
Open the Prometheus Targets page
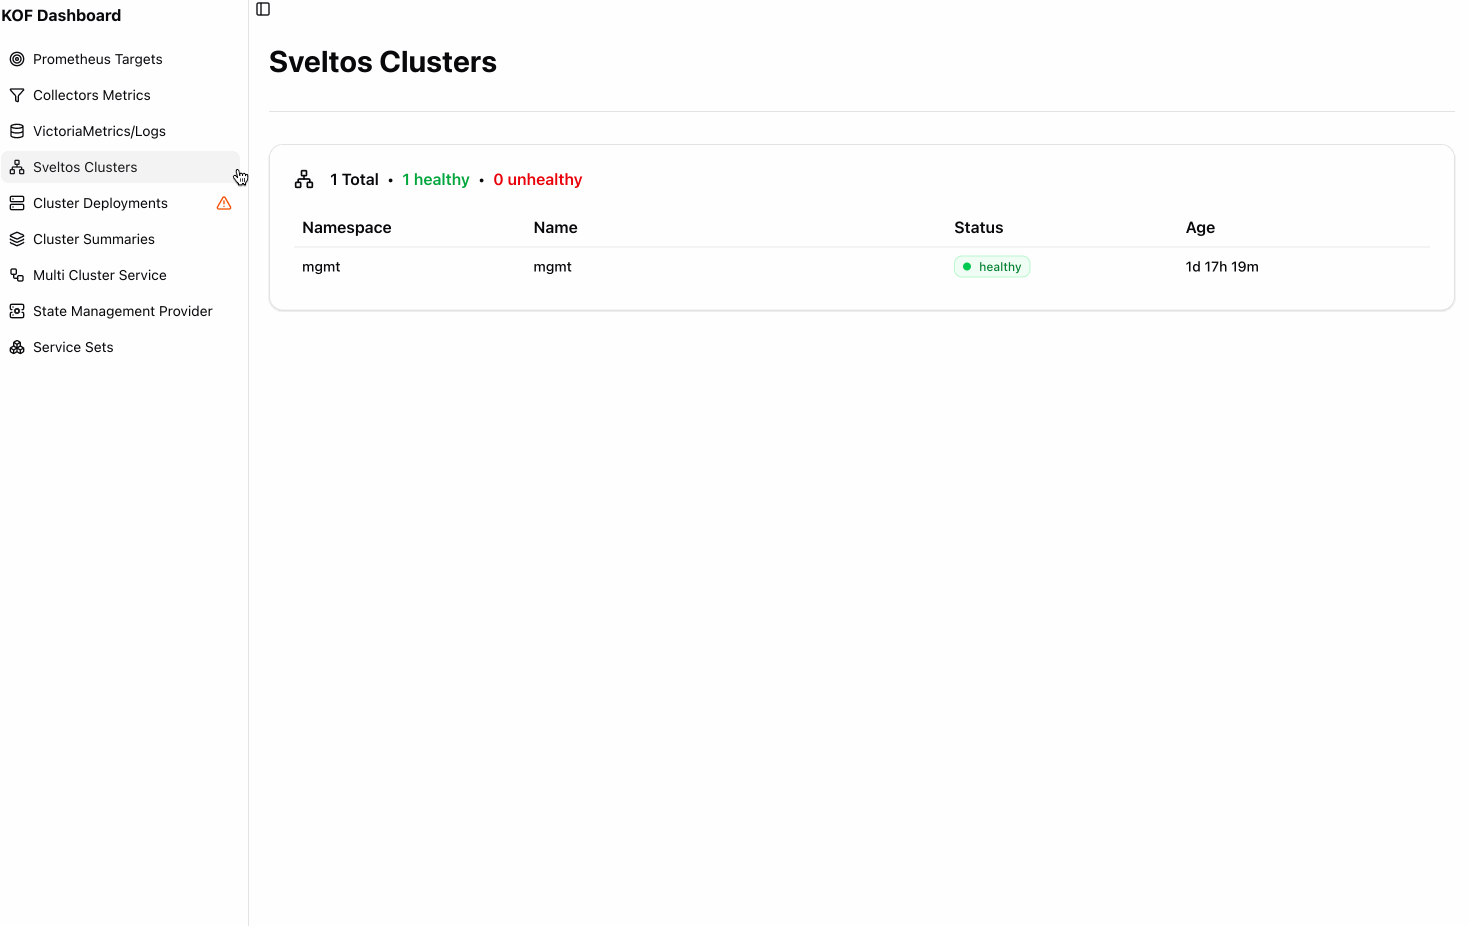[98, 58]
